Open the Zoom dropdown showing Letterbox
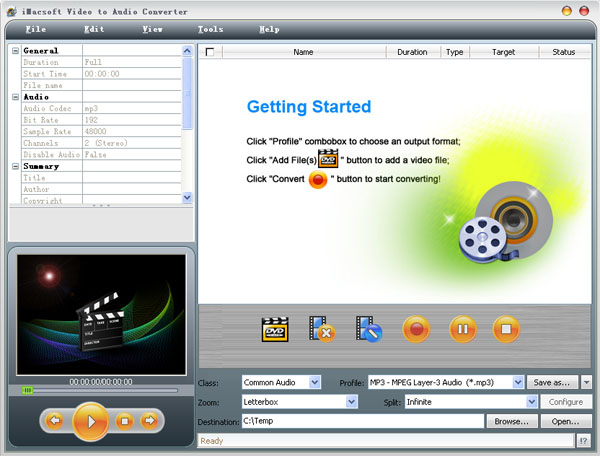Viewport: 600px width, 456px height. [351, 402]
